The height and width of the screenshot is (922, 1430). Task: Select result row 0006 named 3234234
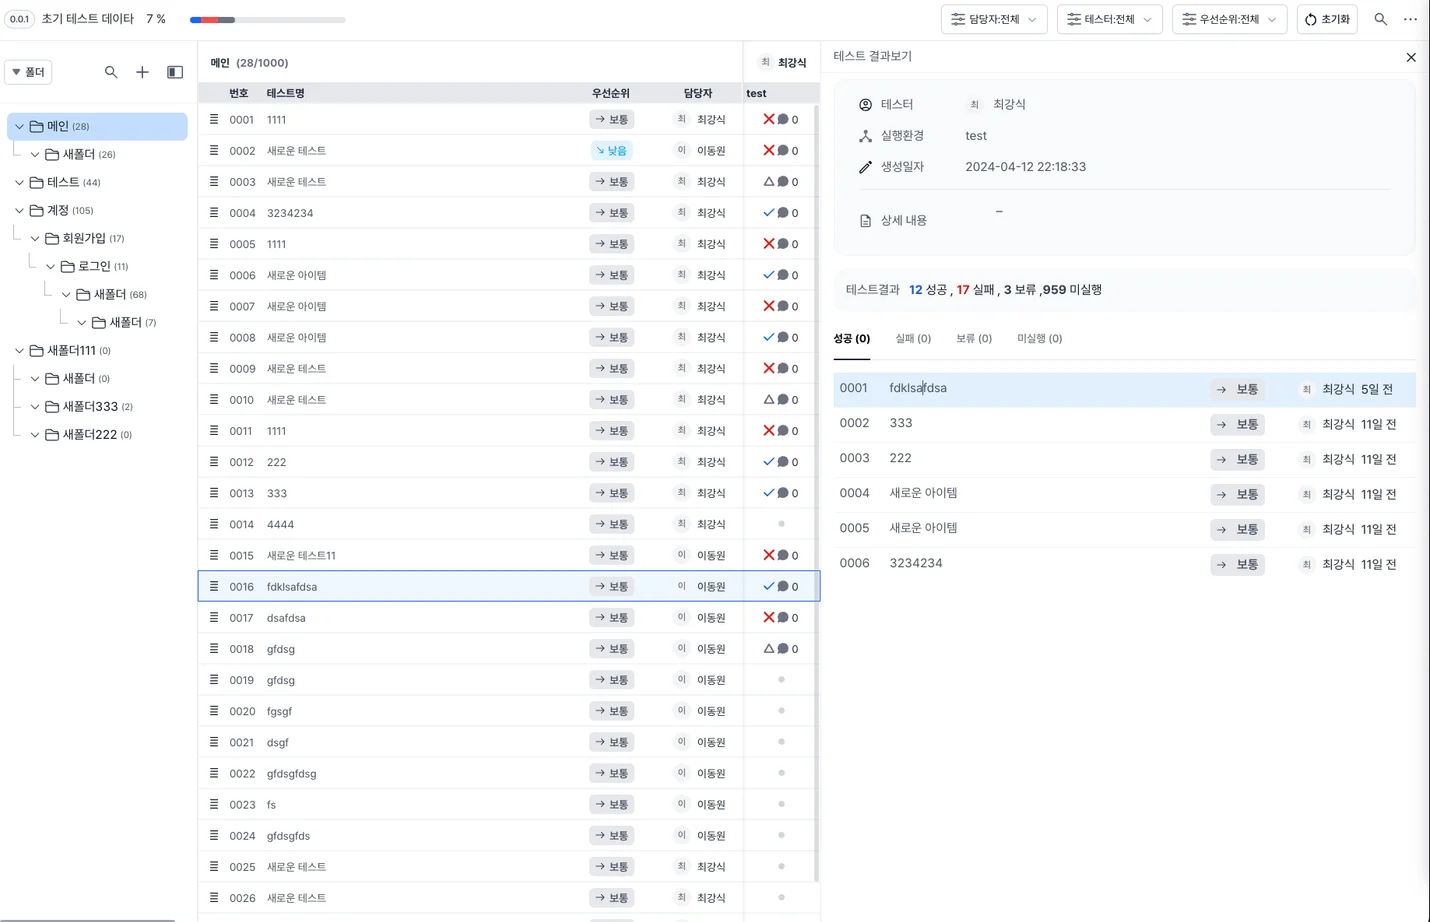1124,564
